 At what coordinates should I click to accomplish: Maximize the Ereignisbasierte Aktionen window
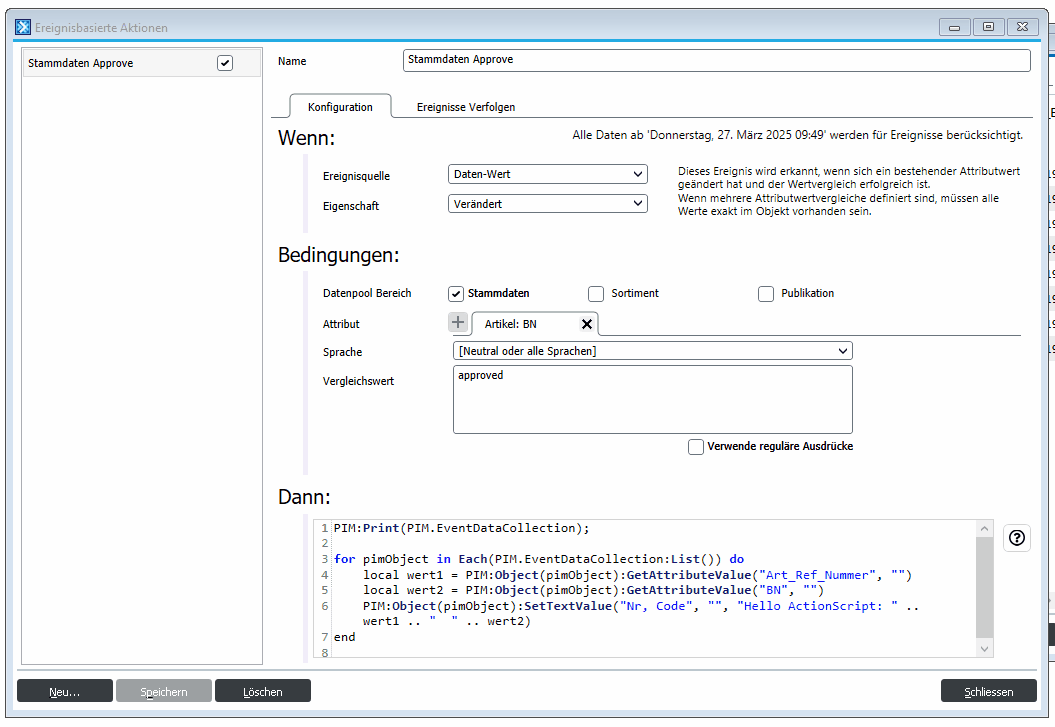point(988,27)
